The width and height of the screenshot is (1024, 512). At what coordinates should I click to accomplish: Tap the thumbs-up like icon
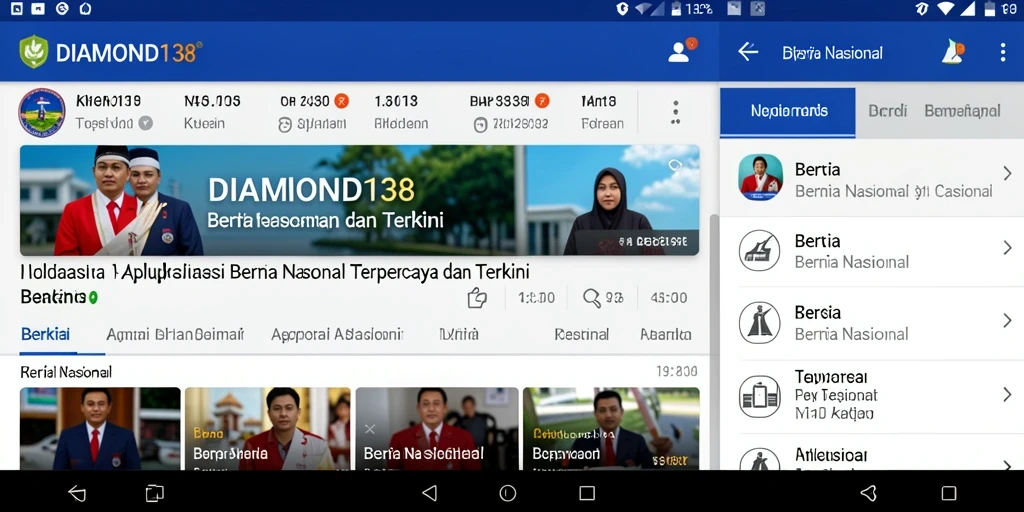(x=477, y=298)
